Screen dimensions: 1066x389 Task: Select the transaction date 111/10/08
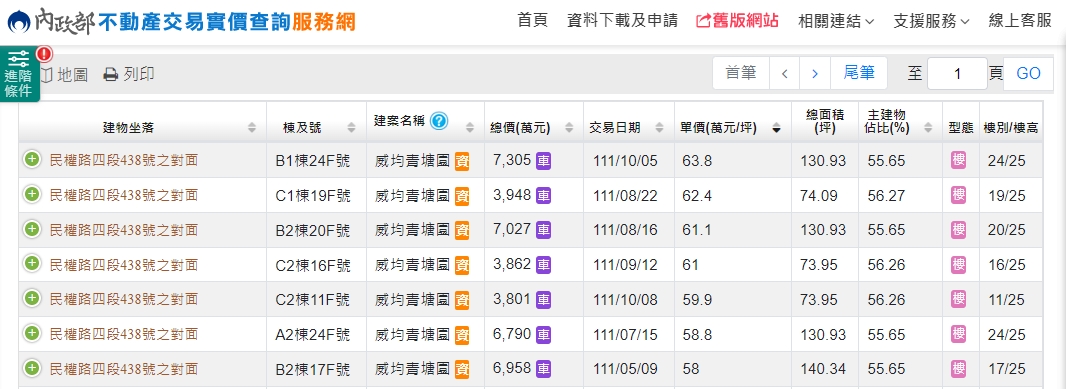coord(625,299)
